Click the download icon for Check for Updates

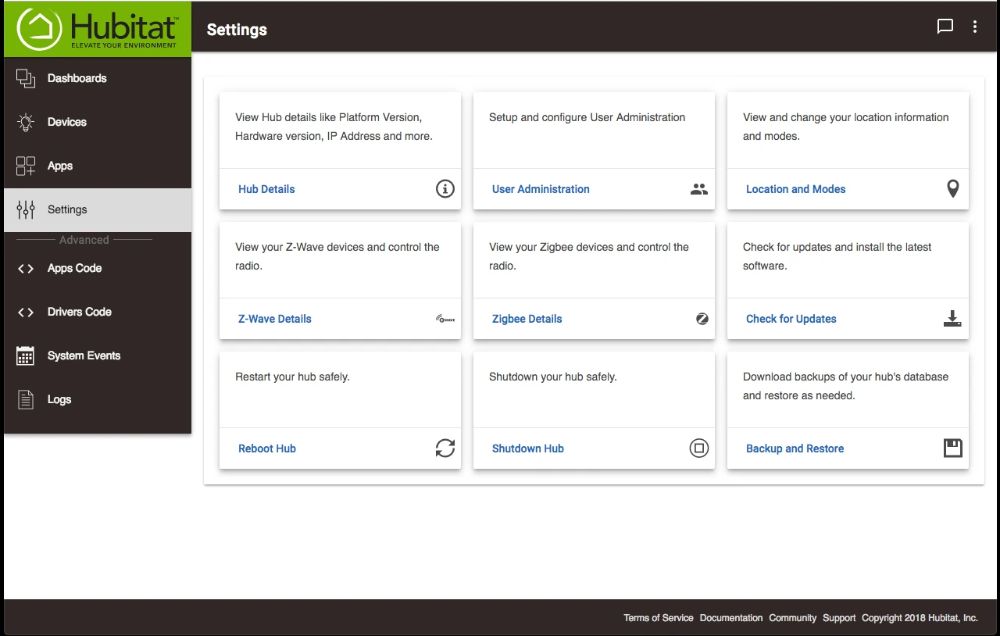[x=952, y=319]
